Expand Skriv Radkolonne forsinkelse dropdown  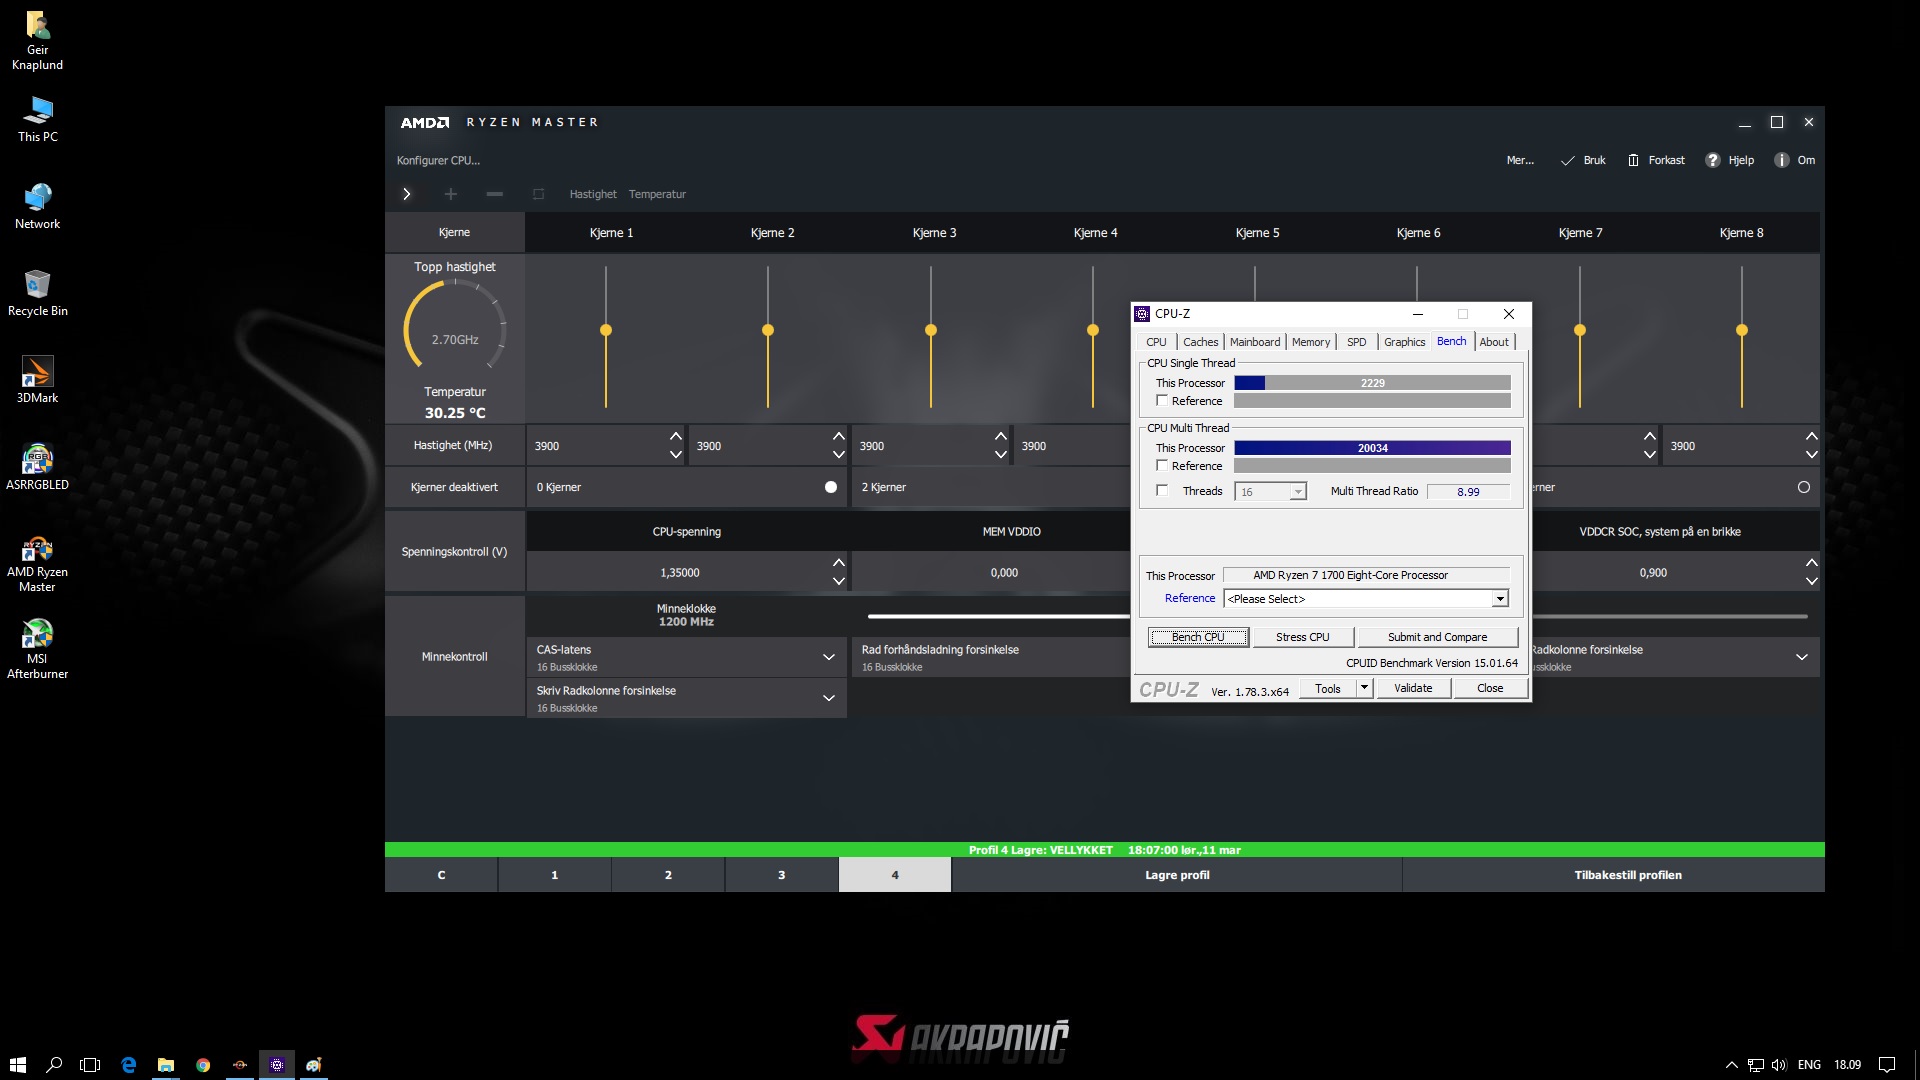(828, 698)
